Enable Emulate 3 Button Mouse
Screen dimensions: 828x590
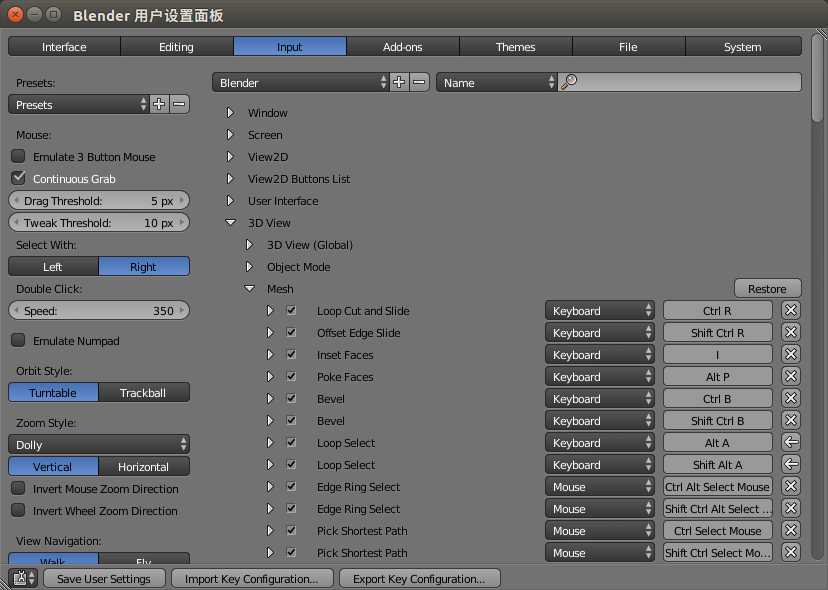[18, 156]
